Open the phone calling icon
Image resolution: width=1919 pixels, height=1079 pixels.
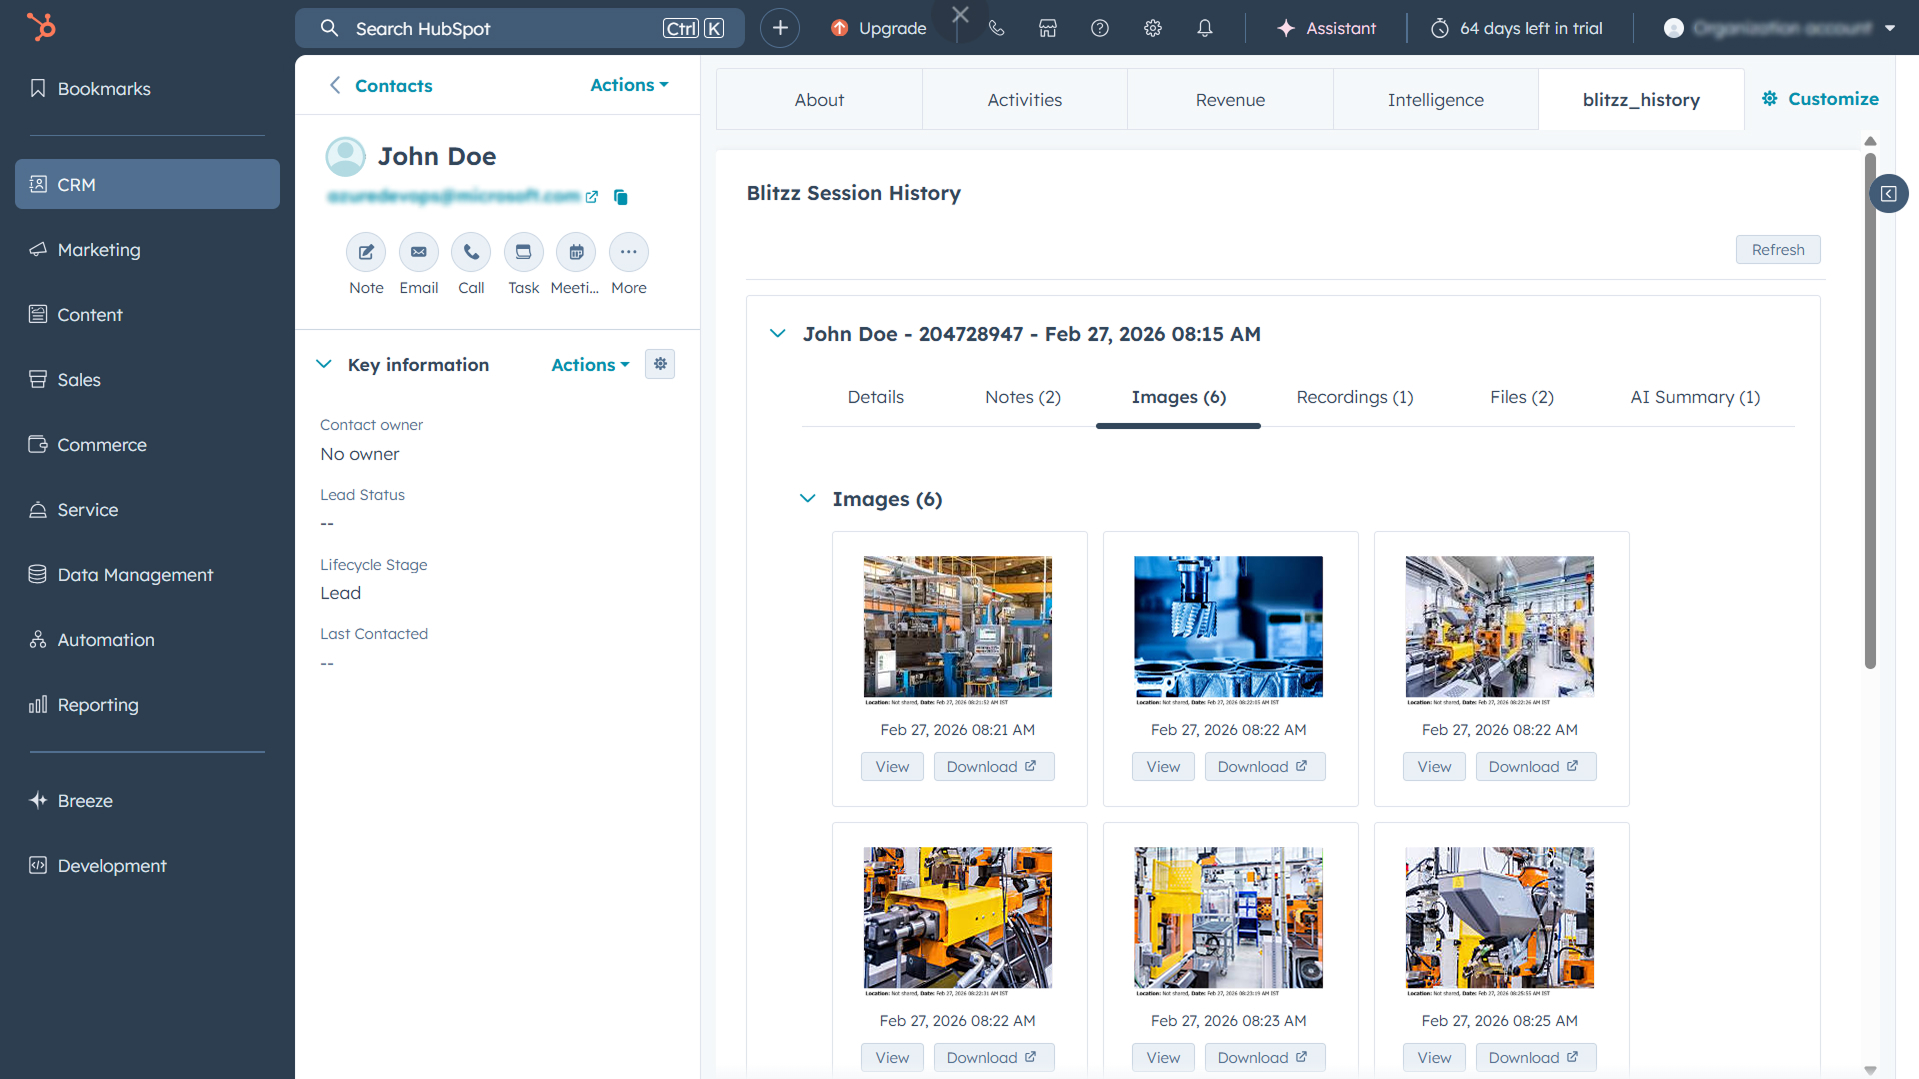[x=996, y=28]
